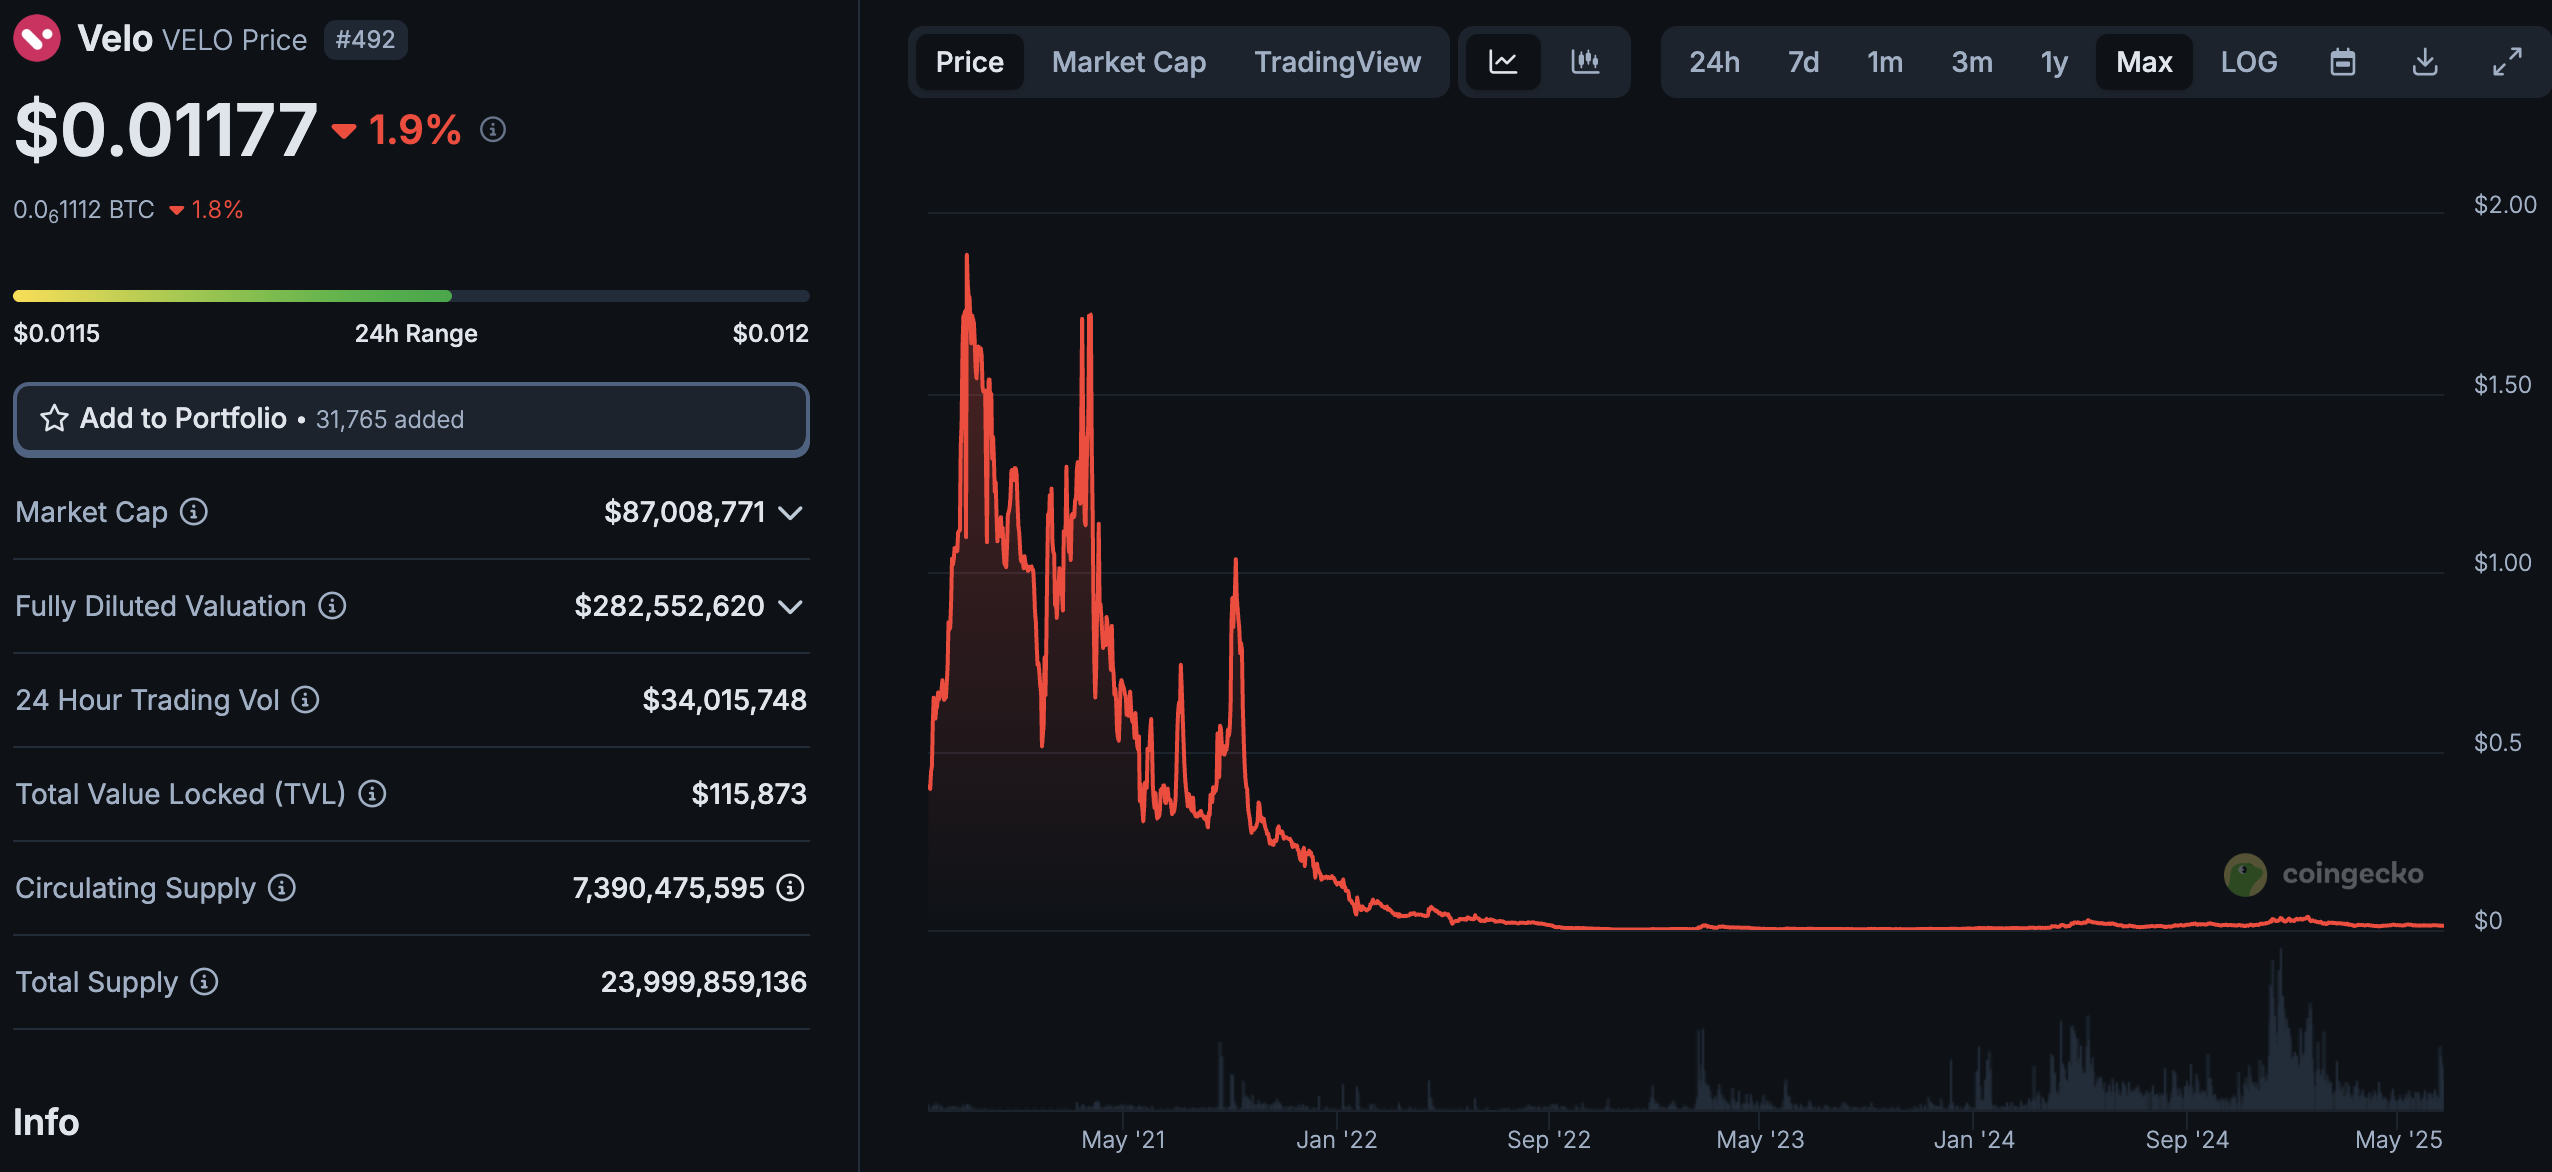Select the 7d time range
Viewport: 2552px width, 1172px height.
click(x=1803, y=62)
